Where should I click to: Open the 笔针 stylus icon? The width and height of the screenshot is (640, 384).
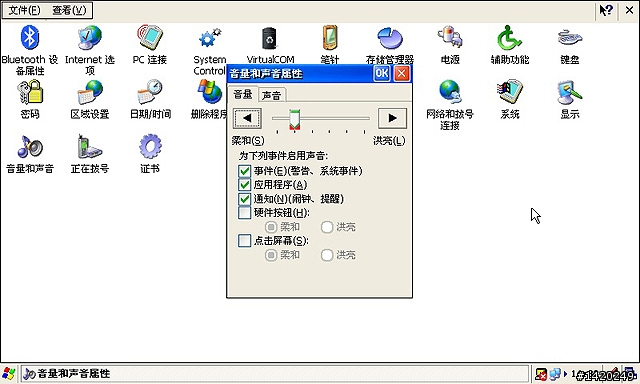pos(330,38)
